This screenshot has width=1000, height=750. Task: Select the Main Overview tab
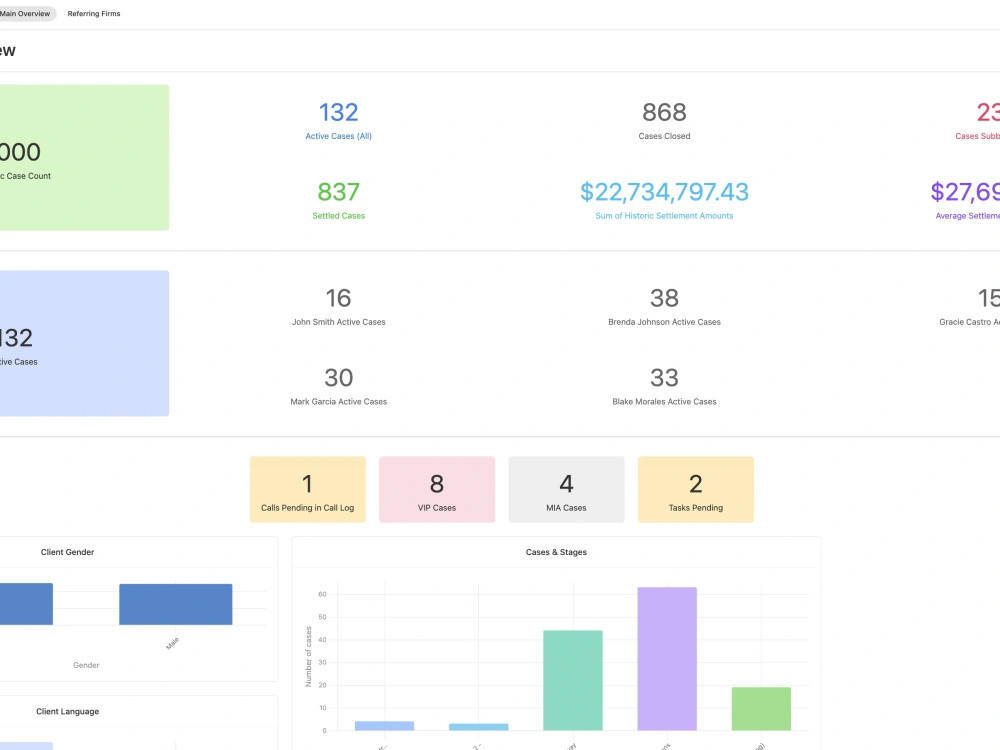coord(27,13)
